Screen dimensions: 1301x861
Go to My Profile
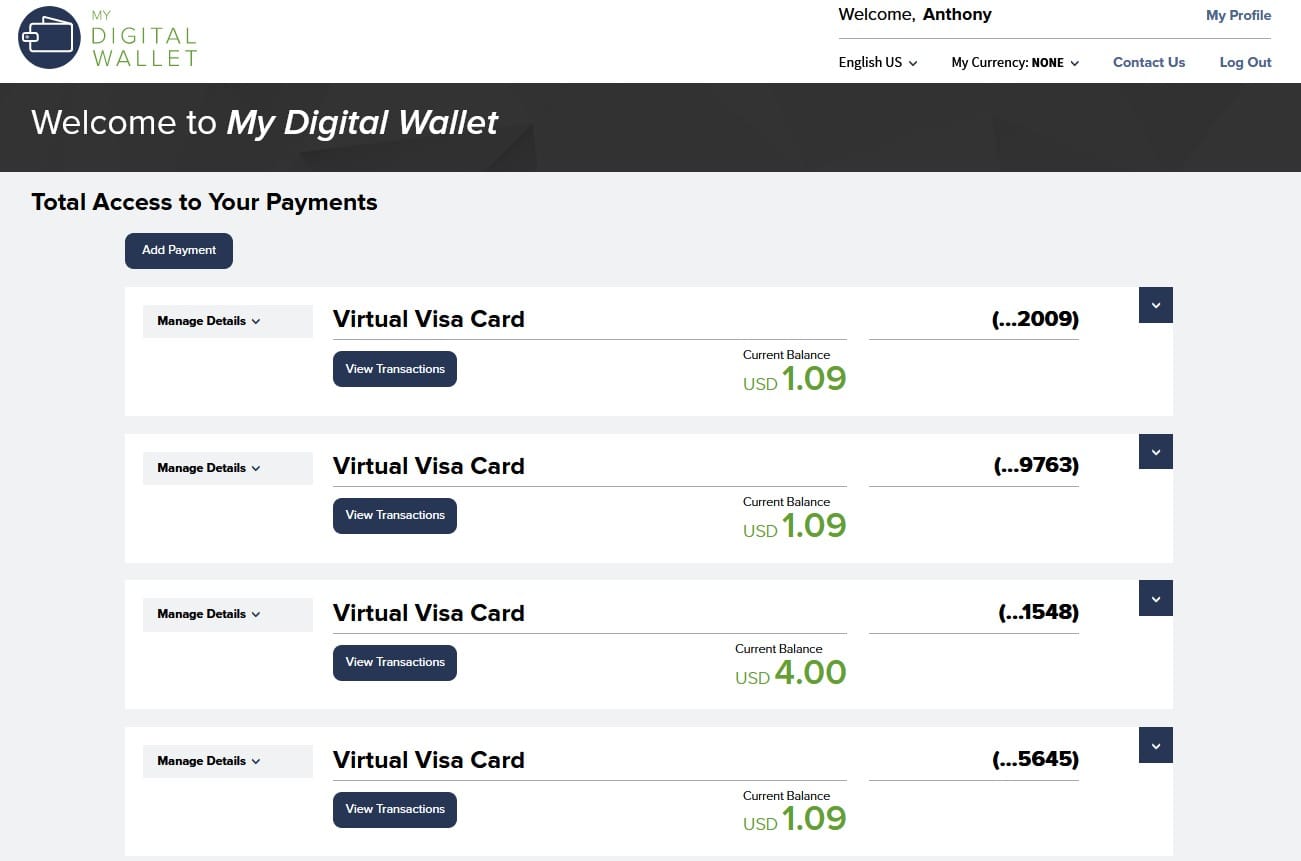(x=1238, y=15)
